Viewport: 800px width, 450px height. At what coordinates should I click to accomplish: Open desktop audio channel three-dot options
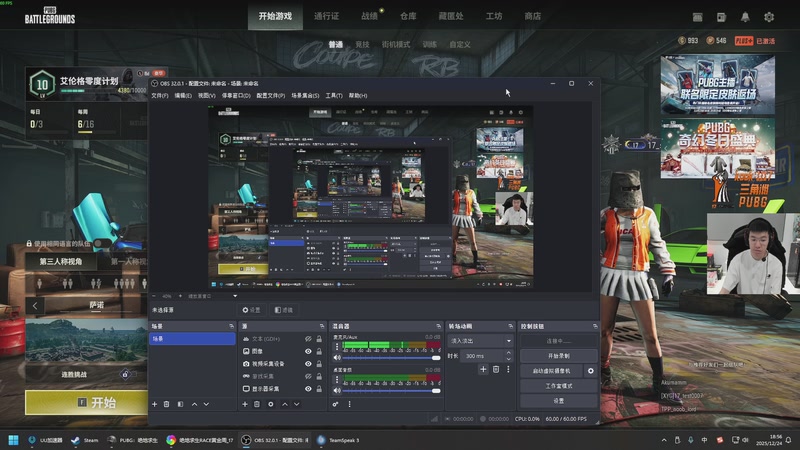[337, 380]
